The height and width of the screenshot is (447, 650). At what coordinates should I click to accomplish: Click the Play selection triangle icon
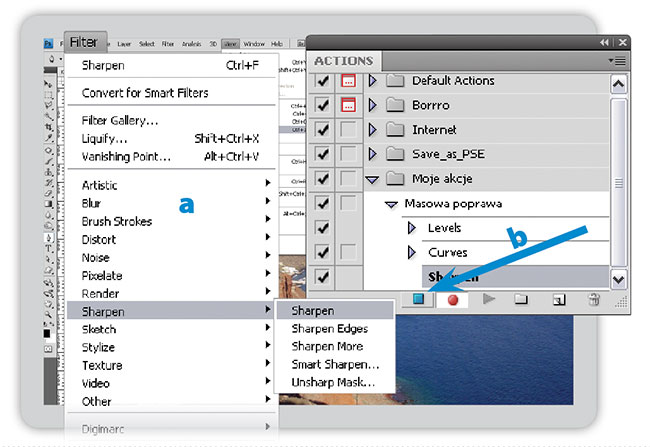[x=489, y=299]
